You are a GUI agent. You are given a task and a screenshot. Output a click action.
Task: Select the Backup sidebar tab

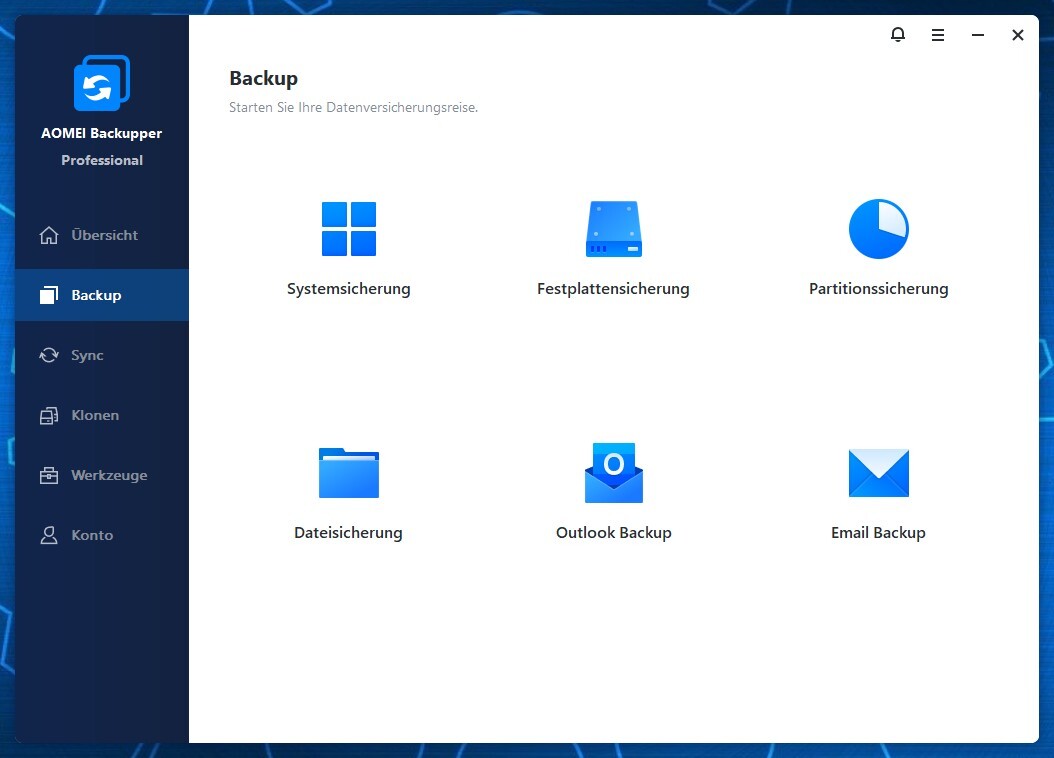tap(96, 295)
